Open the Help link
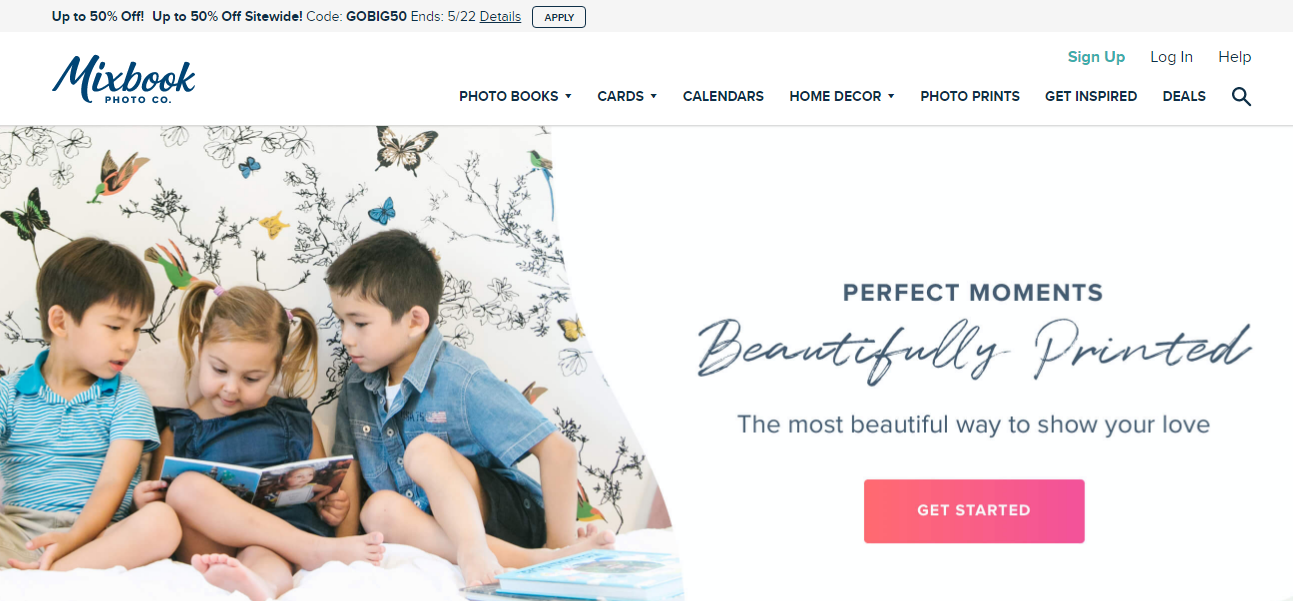1293x601 pixels. tap(1235, 57)
